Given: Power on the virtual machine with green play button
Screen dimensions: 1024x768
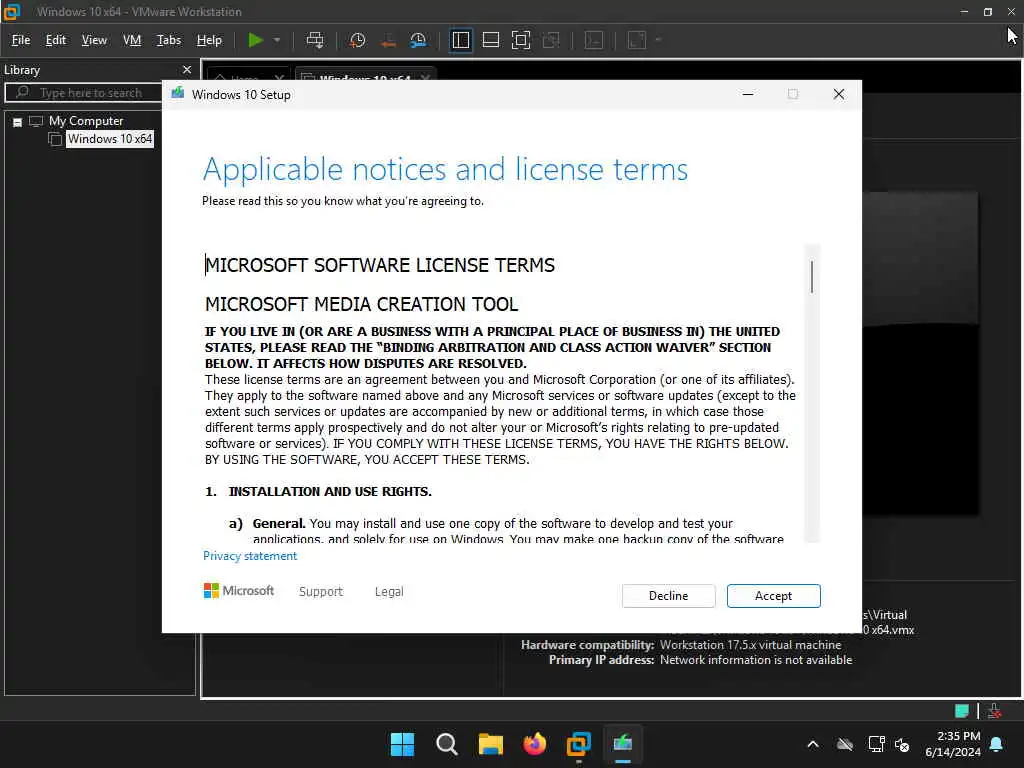Looking at the screenshot, I should [x=255, y=40].
